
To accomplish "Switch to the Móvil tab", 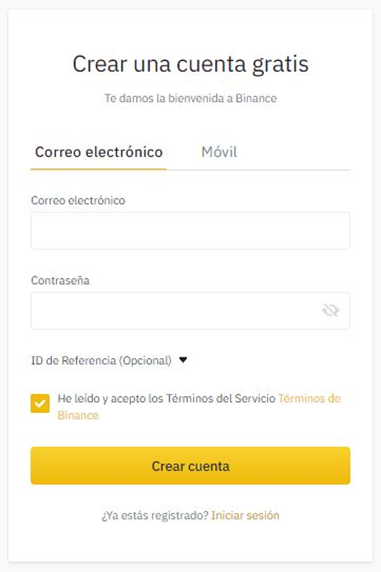I will 219,152.
